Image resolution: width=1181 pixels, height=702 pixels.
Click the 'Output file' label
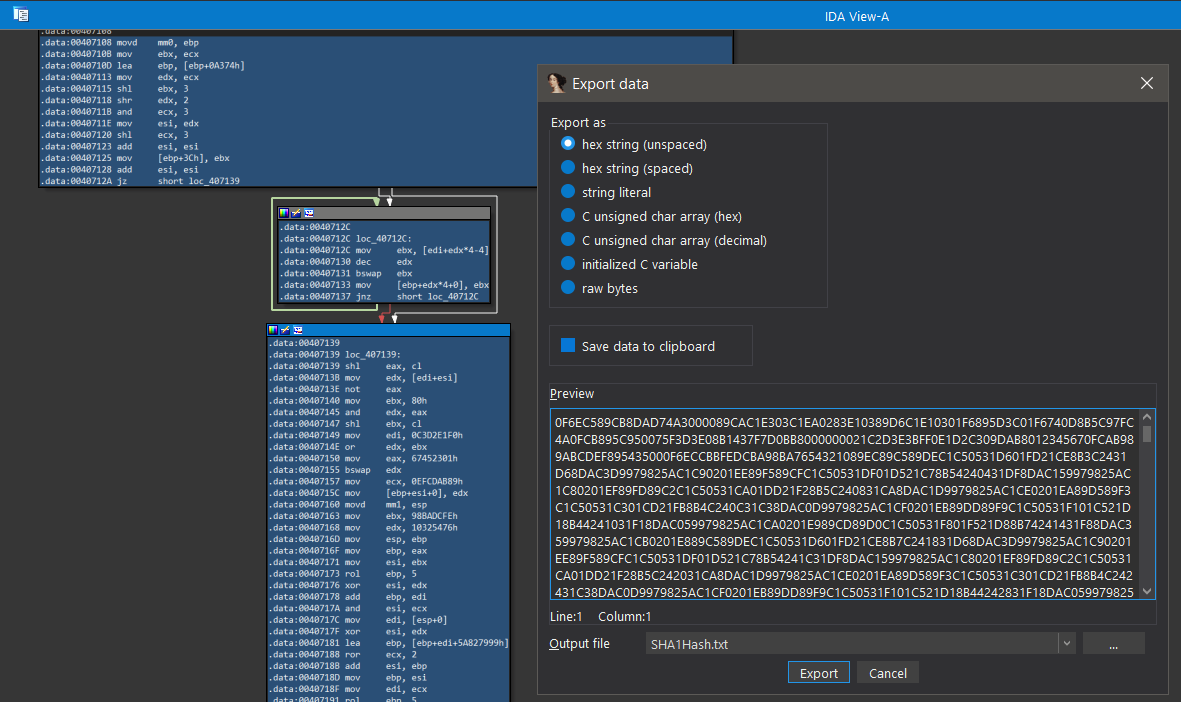click(579, 643)
